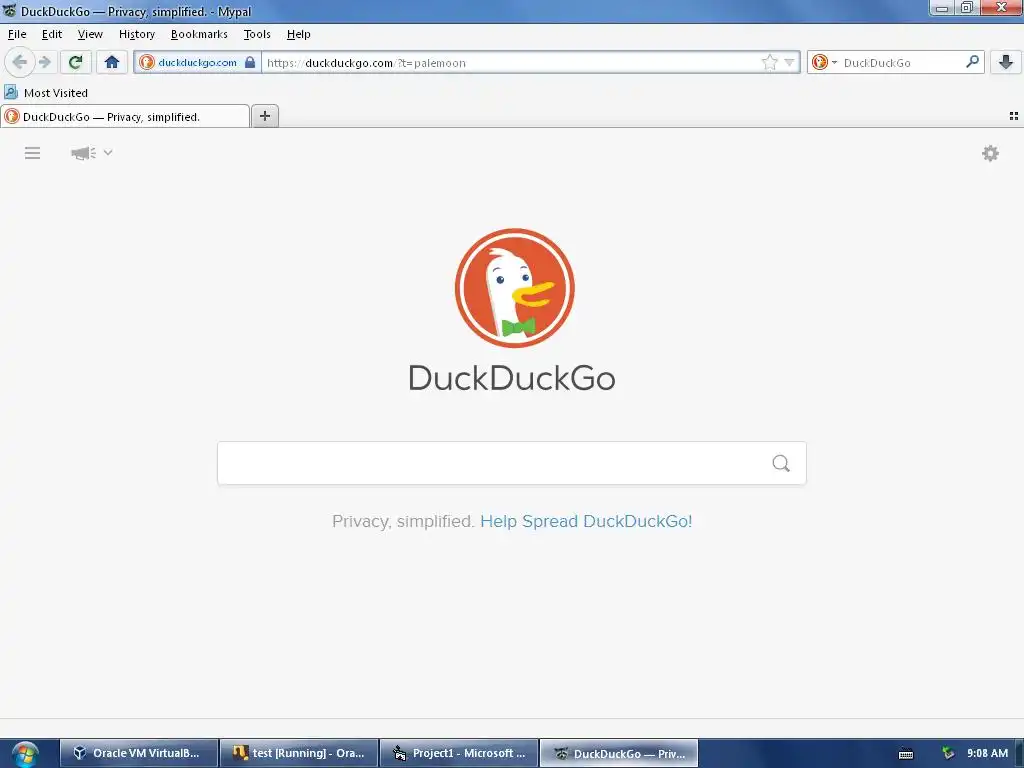Open the home page via house icon

(x=112, y=63)
